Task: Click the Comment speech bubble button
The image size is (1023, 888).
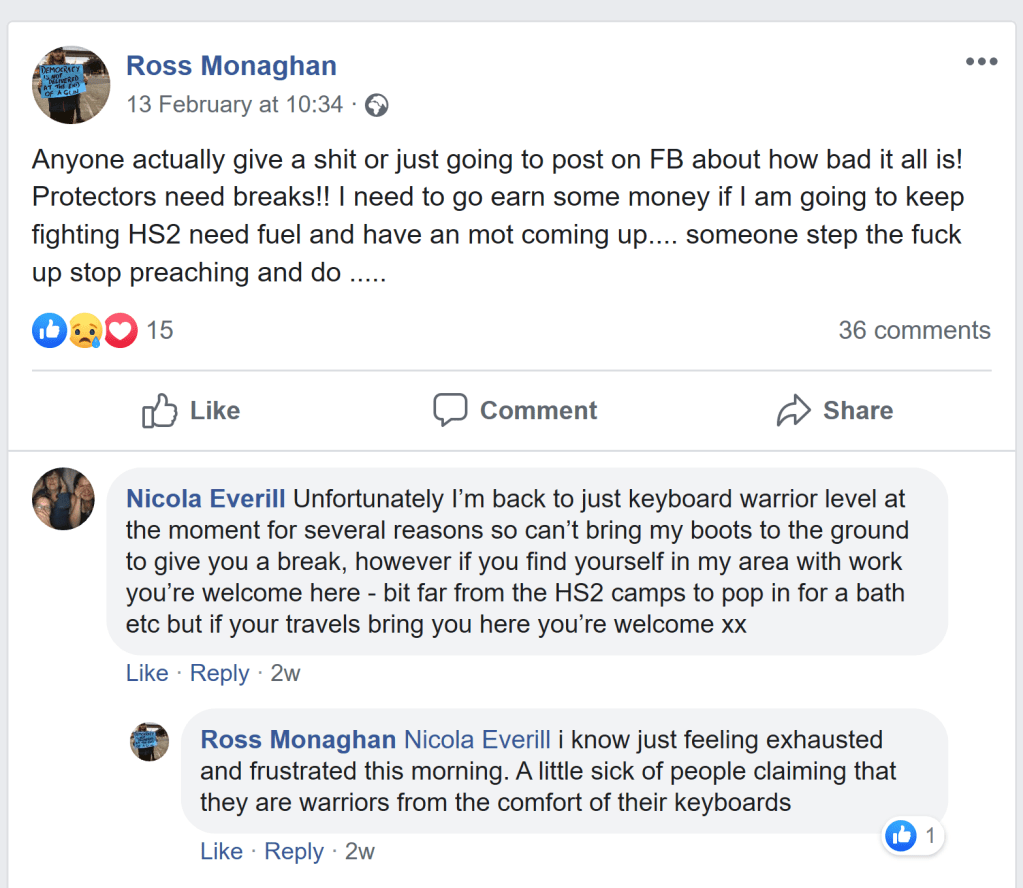Action: [515, 410]
